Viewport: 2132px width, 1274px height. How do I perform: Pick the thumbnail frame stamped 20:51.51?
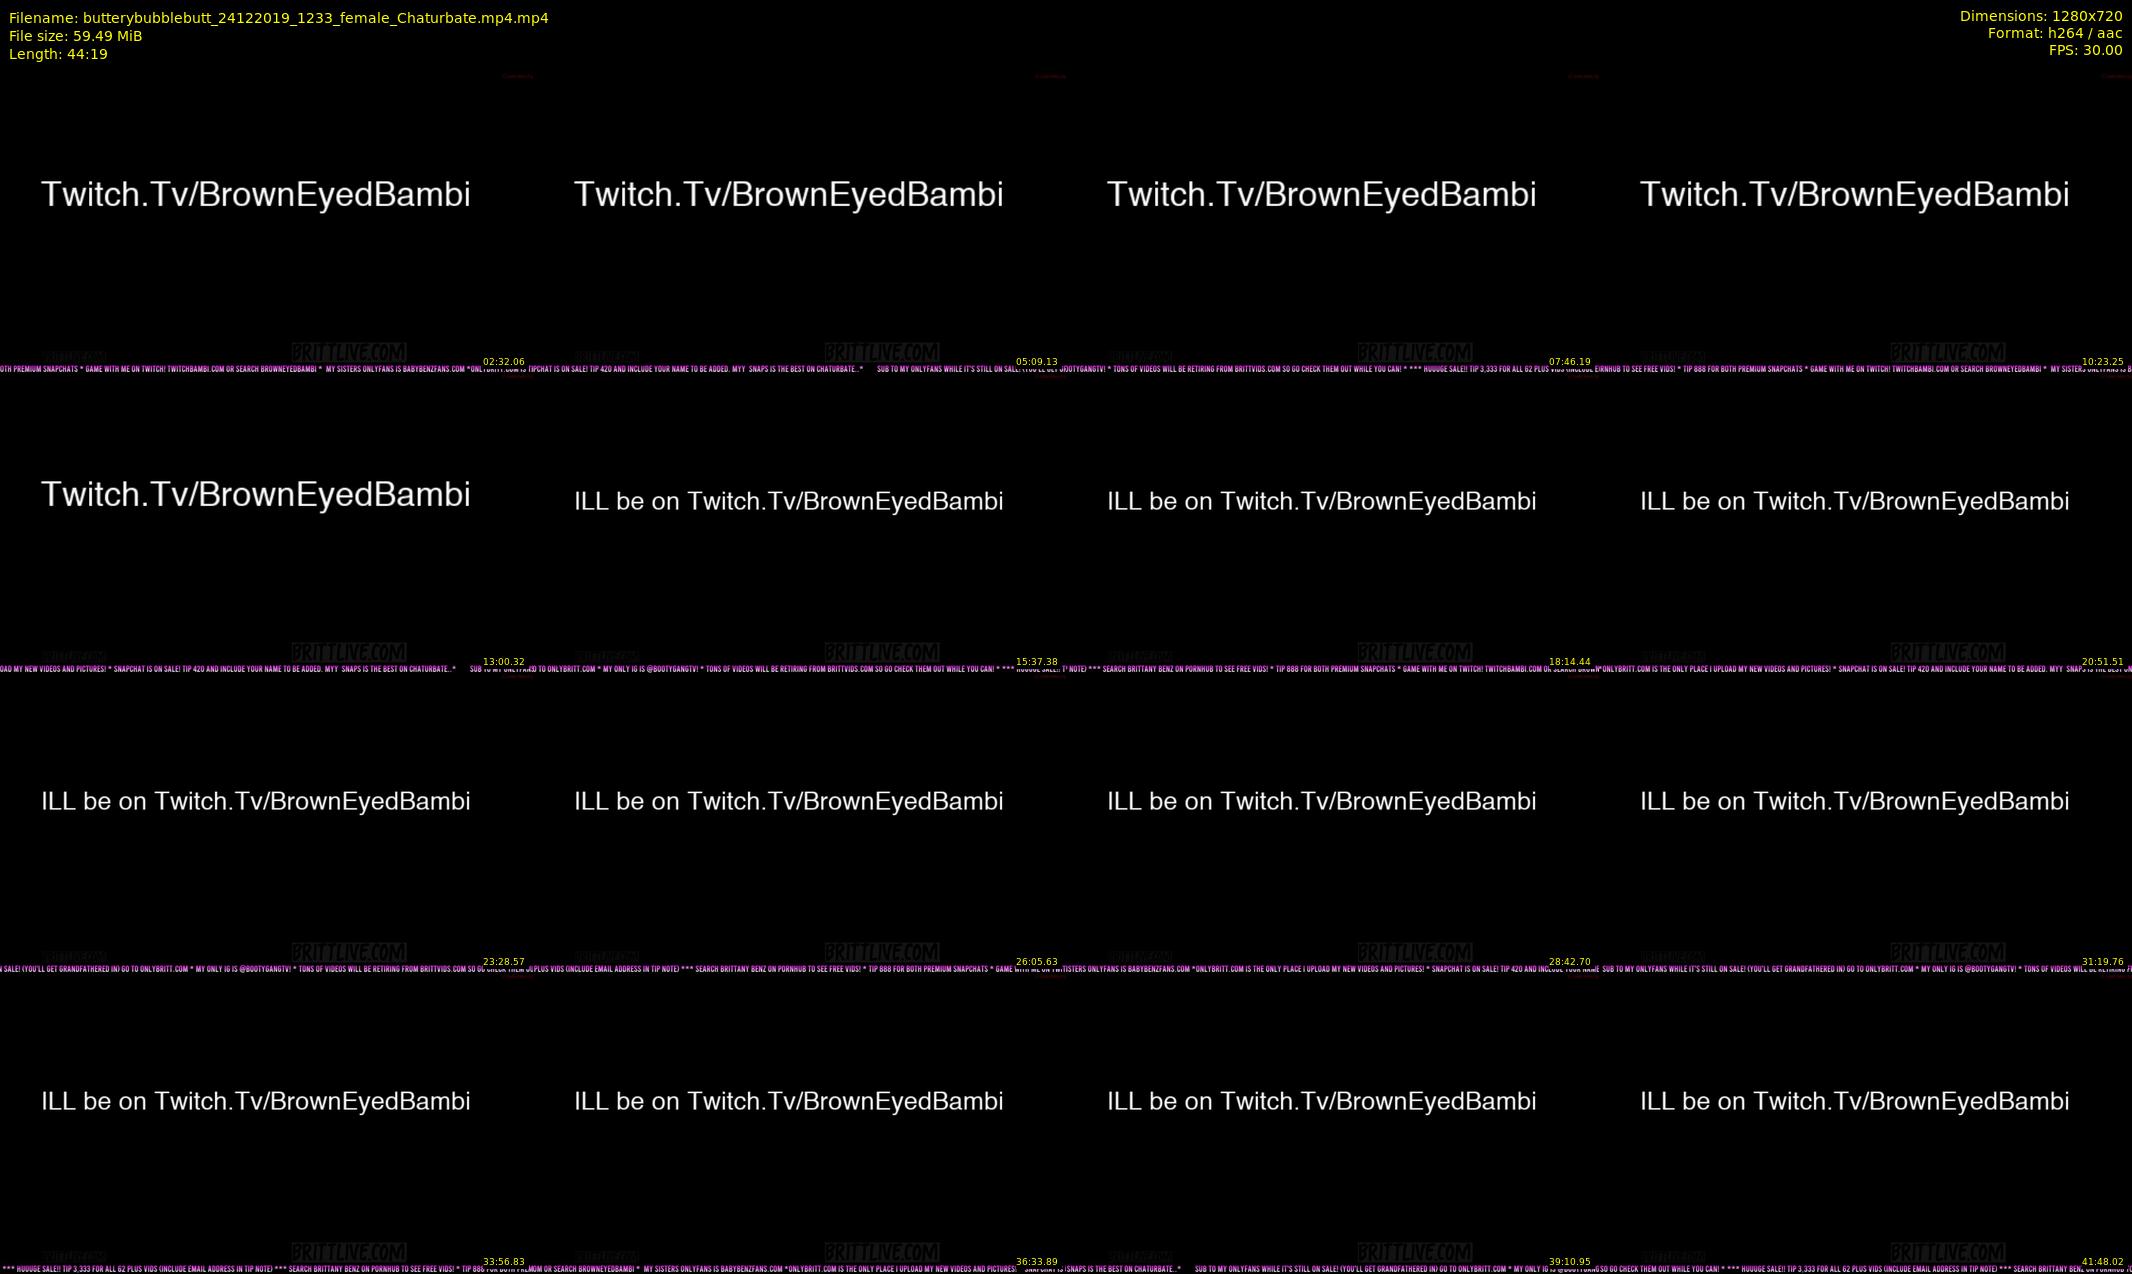click(1865, 522)
